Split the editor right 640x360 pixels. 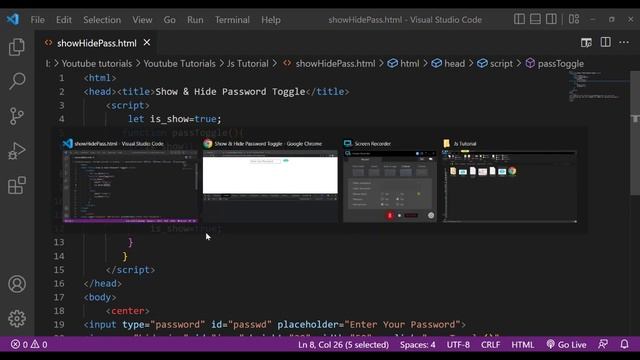(x=605, y=42)
